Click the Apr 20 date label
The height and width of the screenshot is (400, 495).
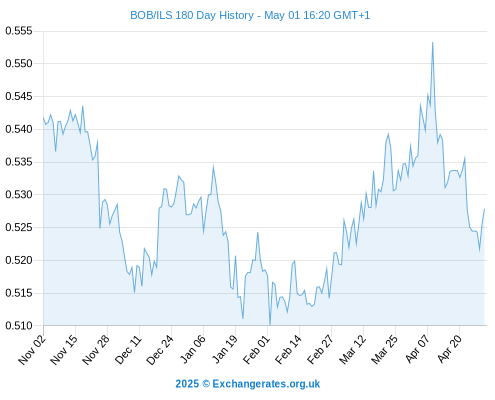point(449,350)
